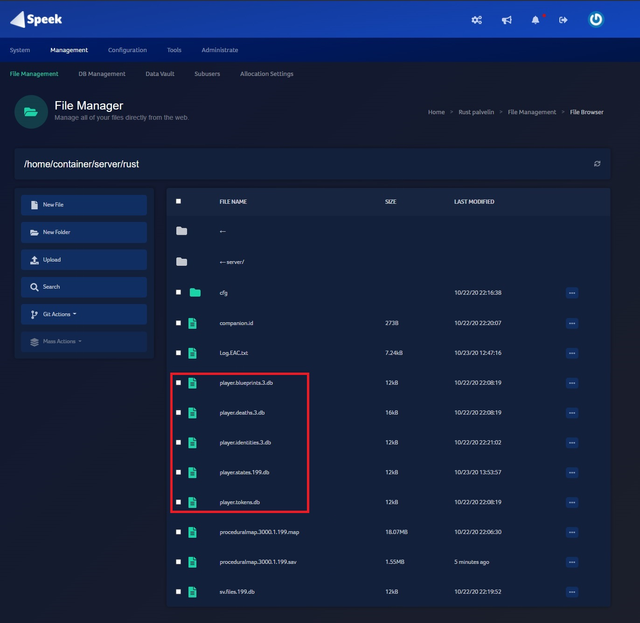Click the File Management breadcrumb link
Image resolution: width=640 pixels, height=623 pixels.
[531, 112]
